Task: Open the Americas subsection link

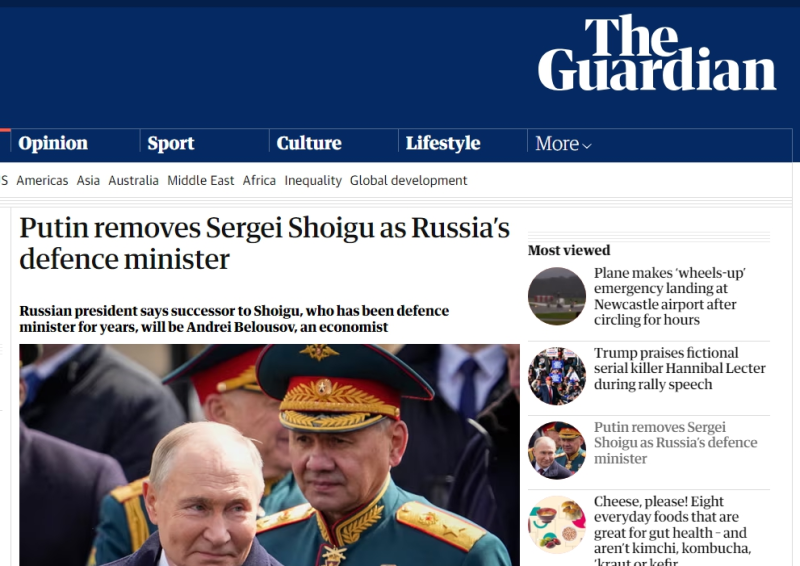Action: tap(42, 180)
